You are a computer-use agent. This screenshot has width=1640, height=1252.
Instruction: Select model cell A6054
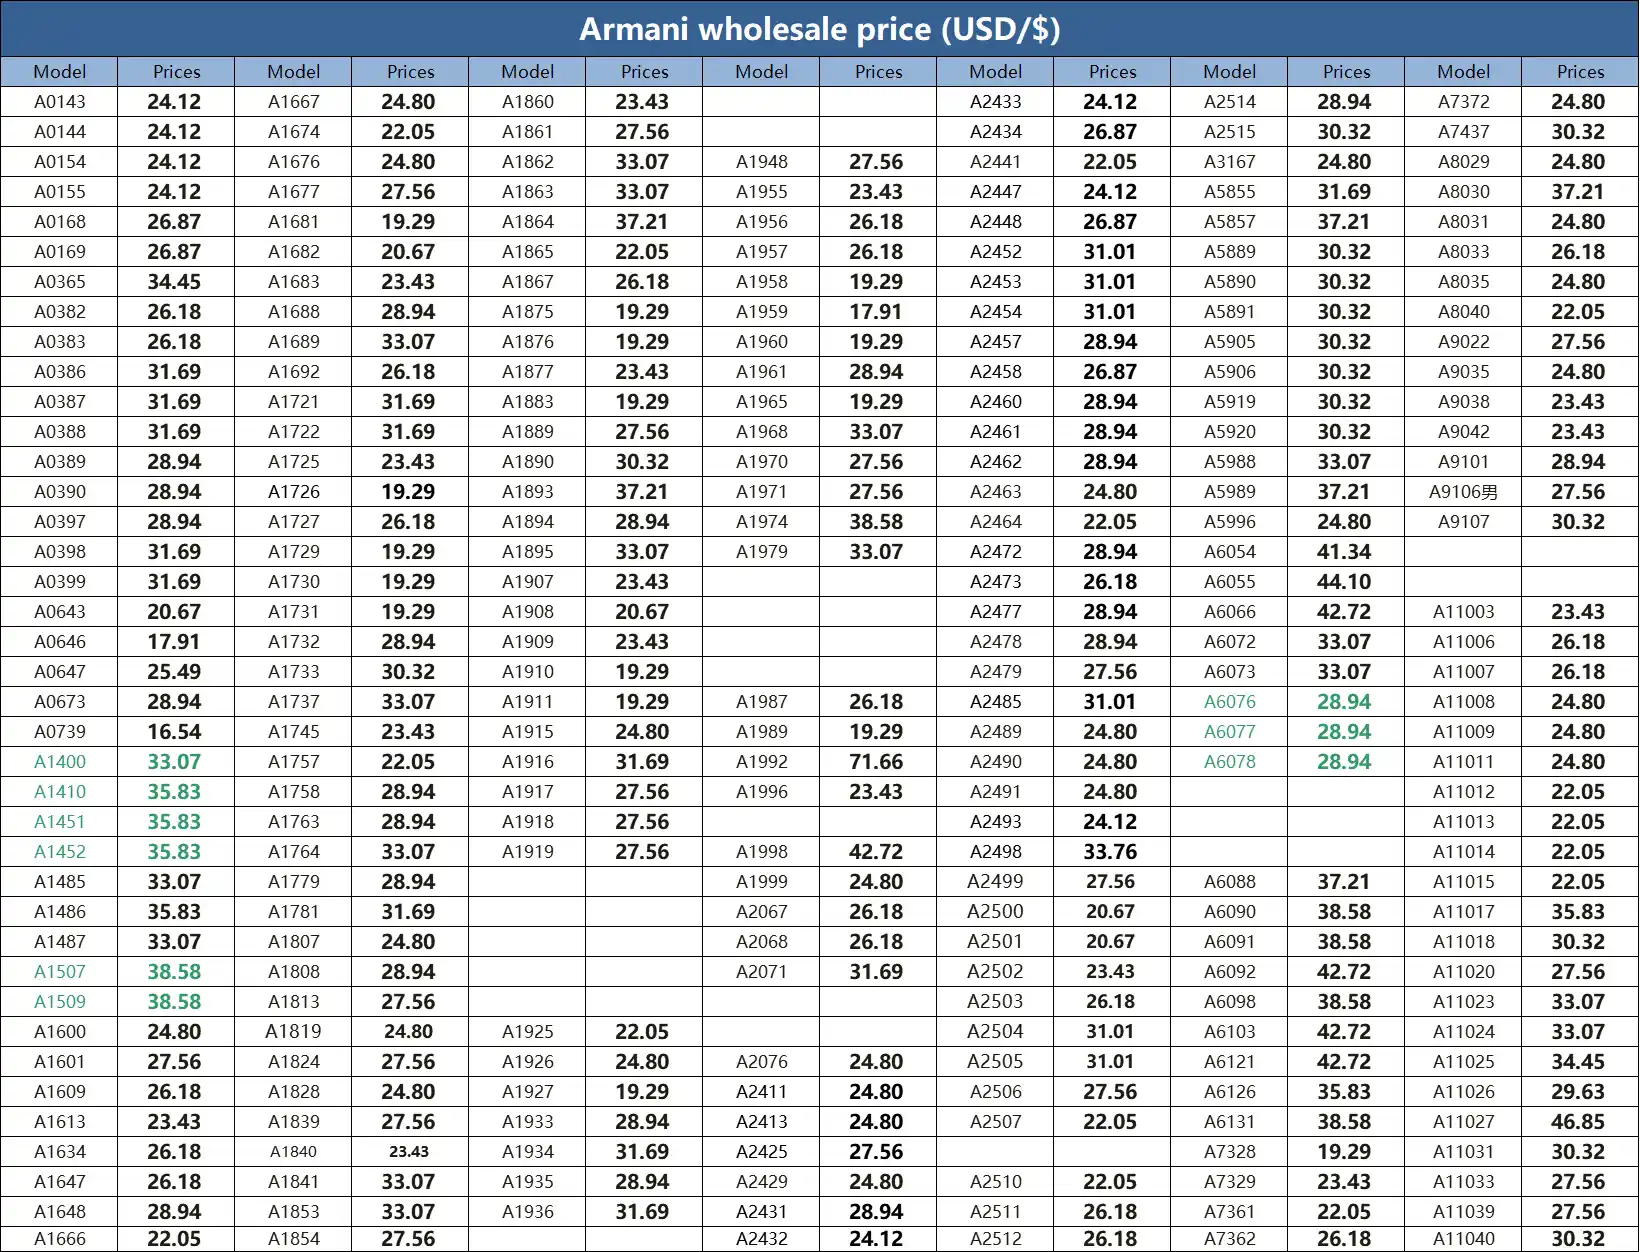[1230, 552]
